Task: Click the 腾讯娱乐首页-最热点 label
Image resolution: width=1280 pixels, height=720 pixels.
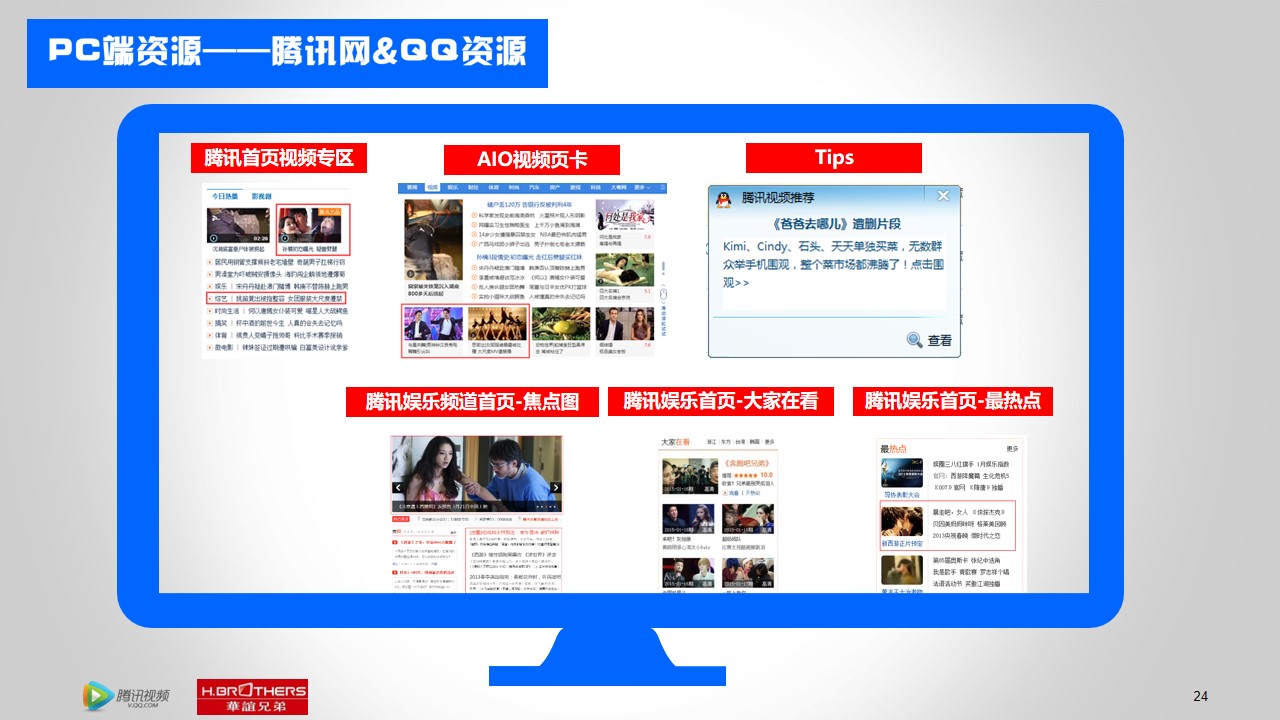Action: (953, 401)
